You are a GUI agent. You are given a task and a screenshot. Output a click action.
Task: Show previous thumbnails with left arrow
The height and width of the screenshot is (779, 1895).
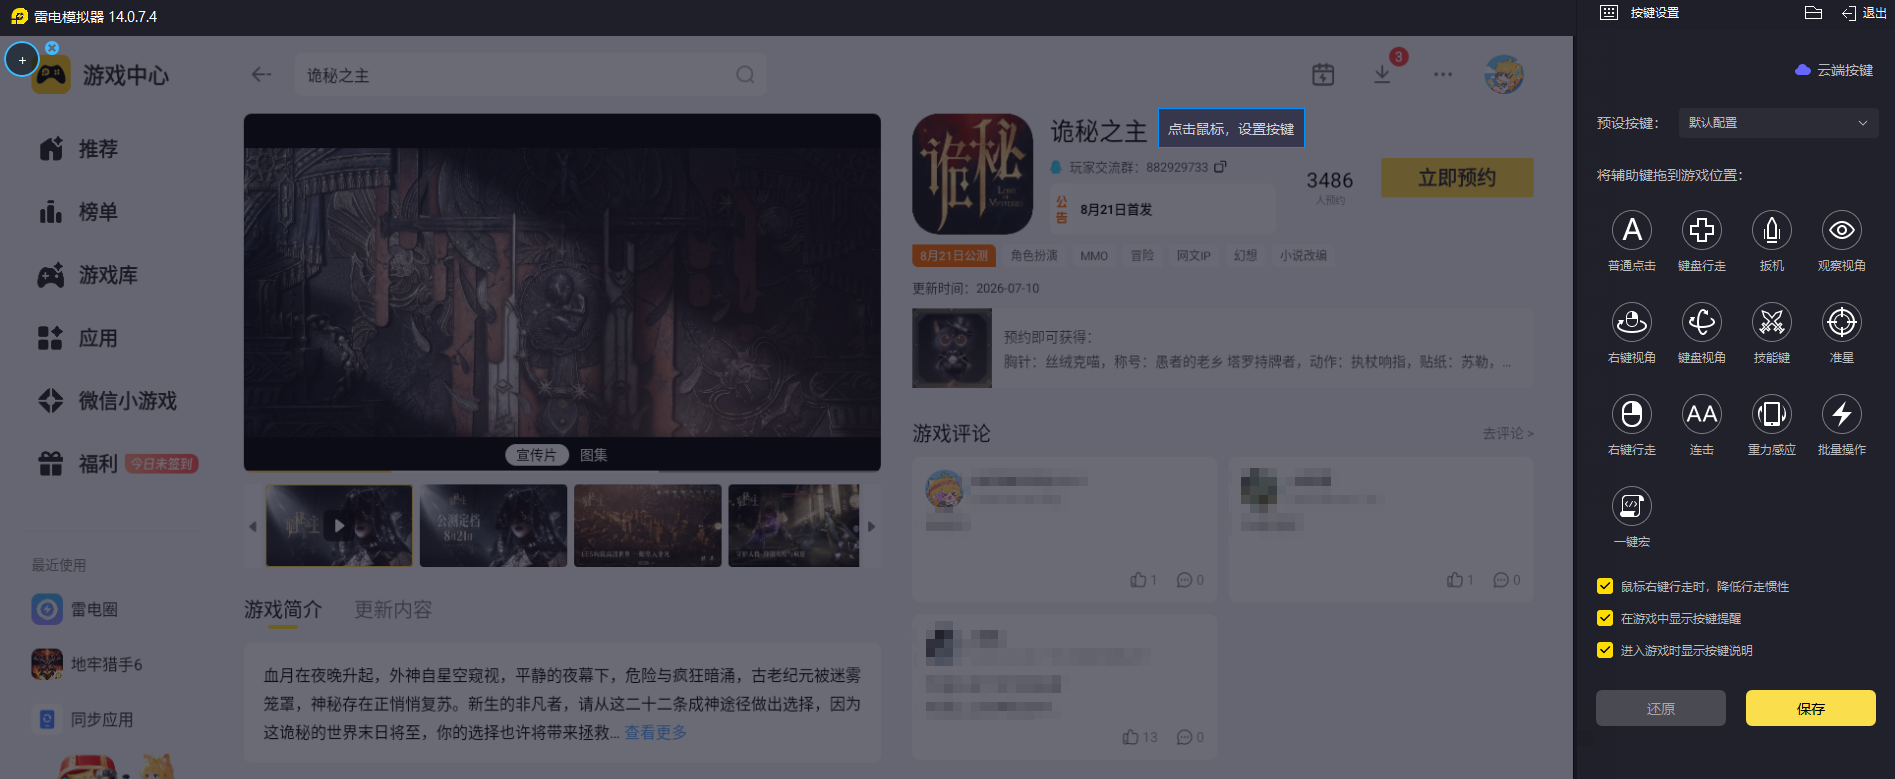253,526
